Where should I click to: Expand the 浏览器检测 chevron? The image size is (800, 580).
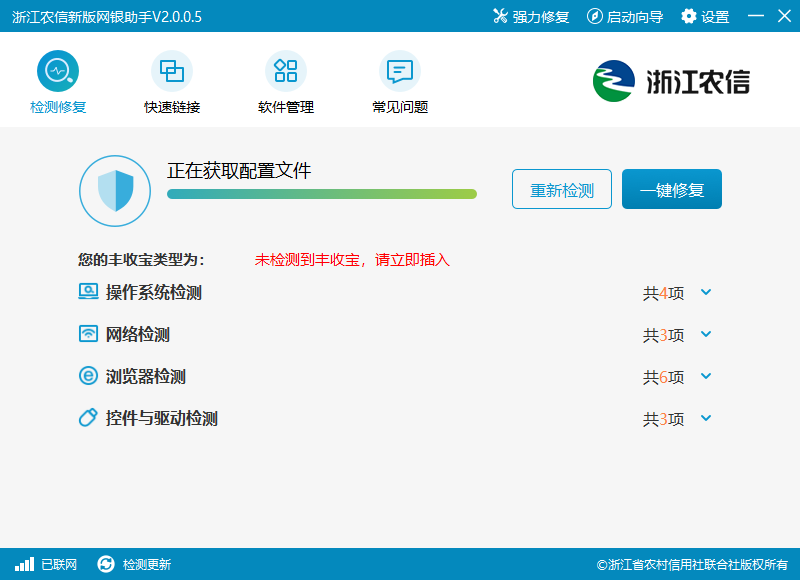[706, 376]
